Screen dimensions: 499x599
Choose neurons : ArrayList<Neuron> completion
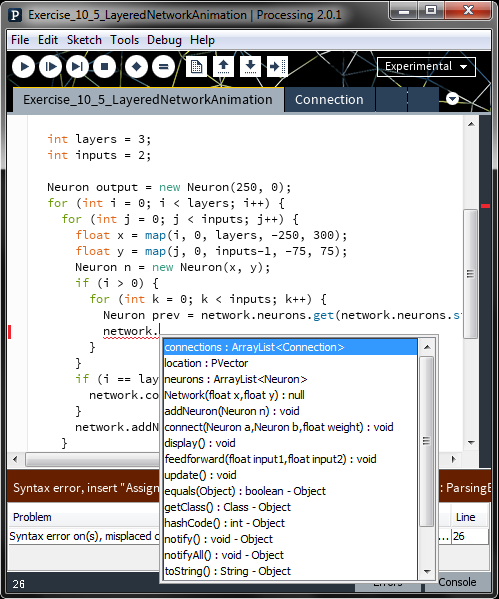[x=290, y=379]
